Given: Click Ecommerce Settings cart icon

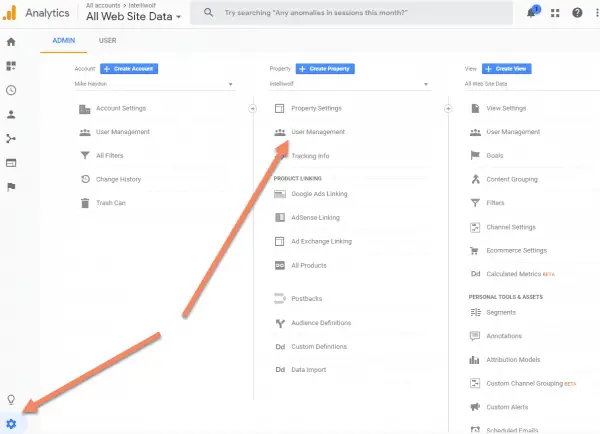Looking at the screenshot, I should pyautogui.click(x=474, y=251).
